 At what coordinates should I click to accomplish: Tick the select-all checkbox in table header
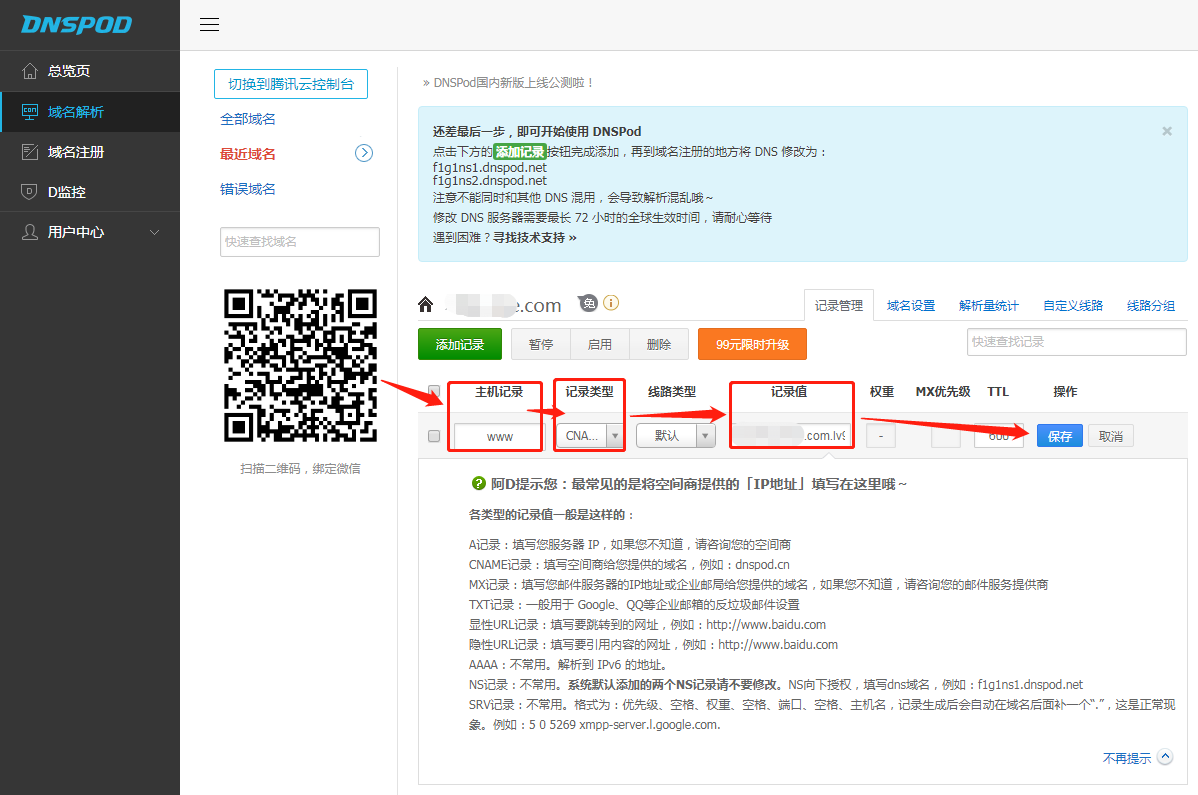434,392
